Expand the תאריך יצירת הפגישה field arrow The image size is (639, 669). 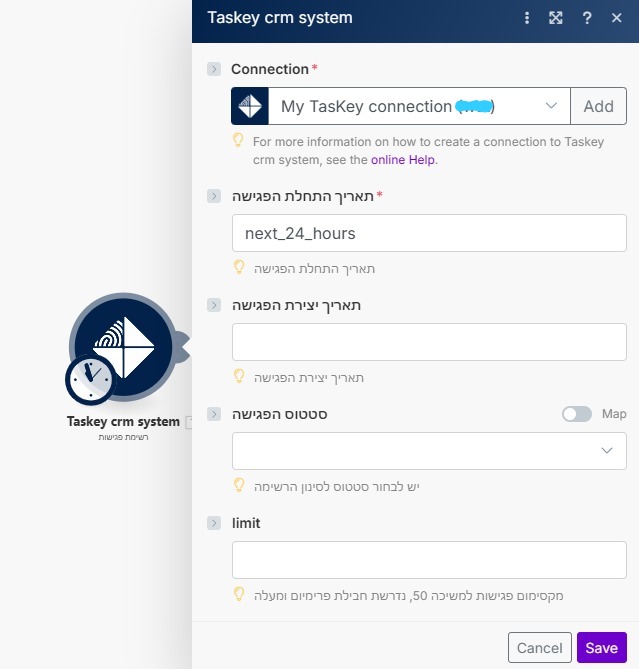point(214,305)
